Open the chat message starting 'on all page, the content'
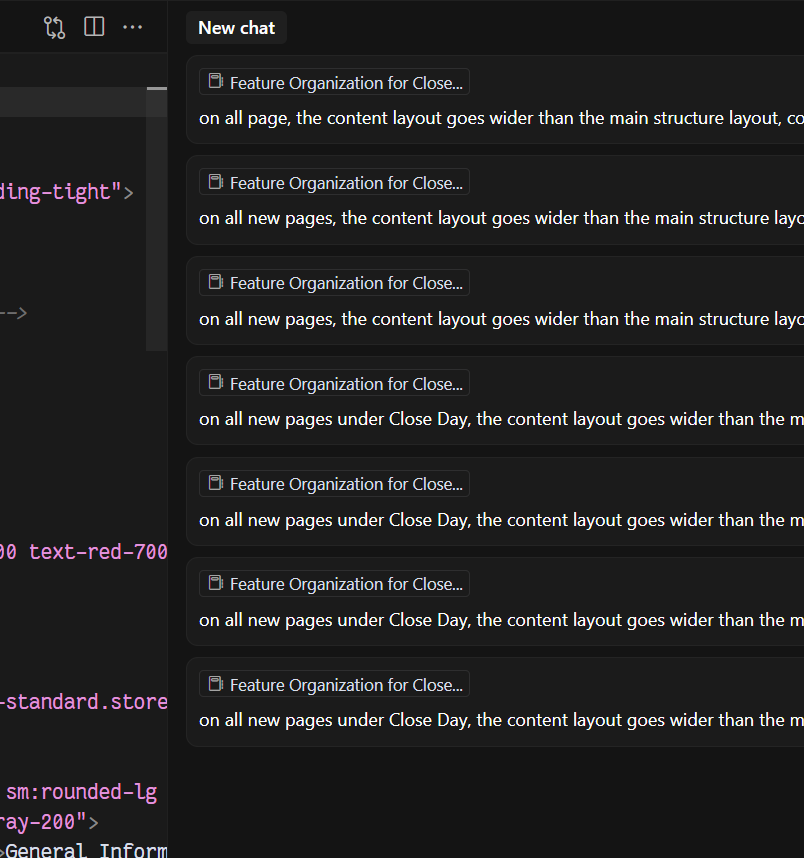The height and width of the screenshot is (858, 804). pyautogui.click(x=501, y=118)
